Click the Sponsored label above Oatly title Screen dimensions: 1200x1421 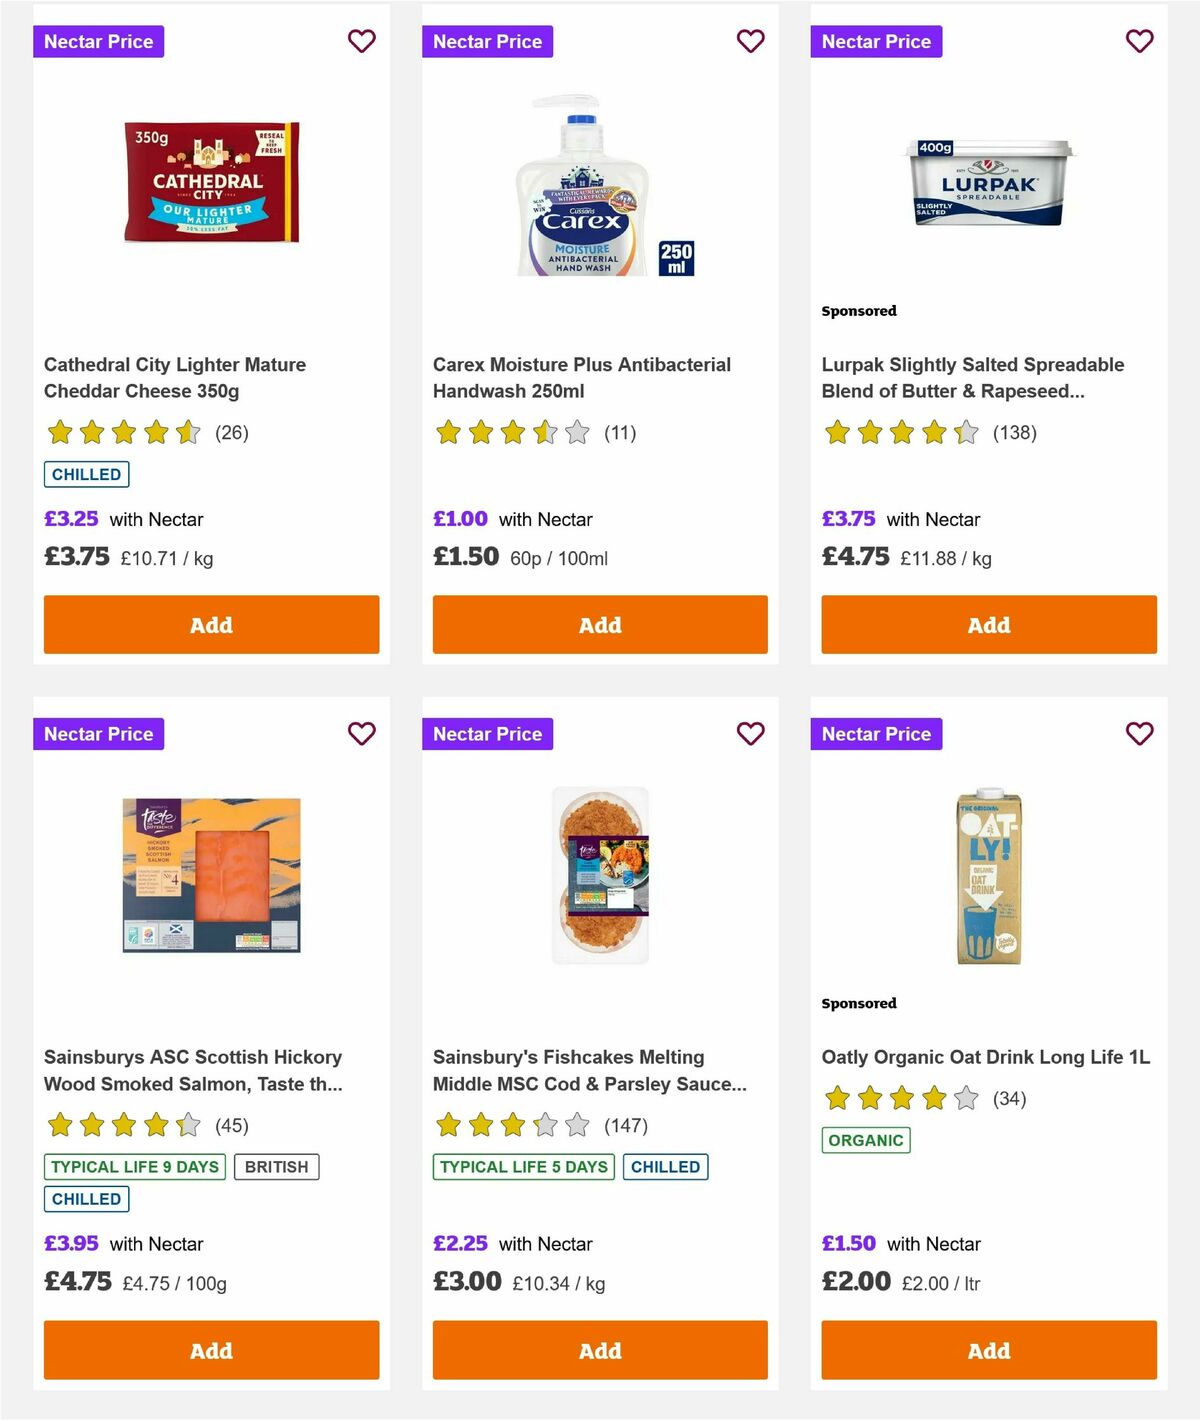pos(858,1003)
